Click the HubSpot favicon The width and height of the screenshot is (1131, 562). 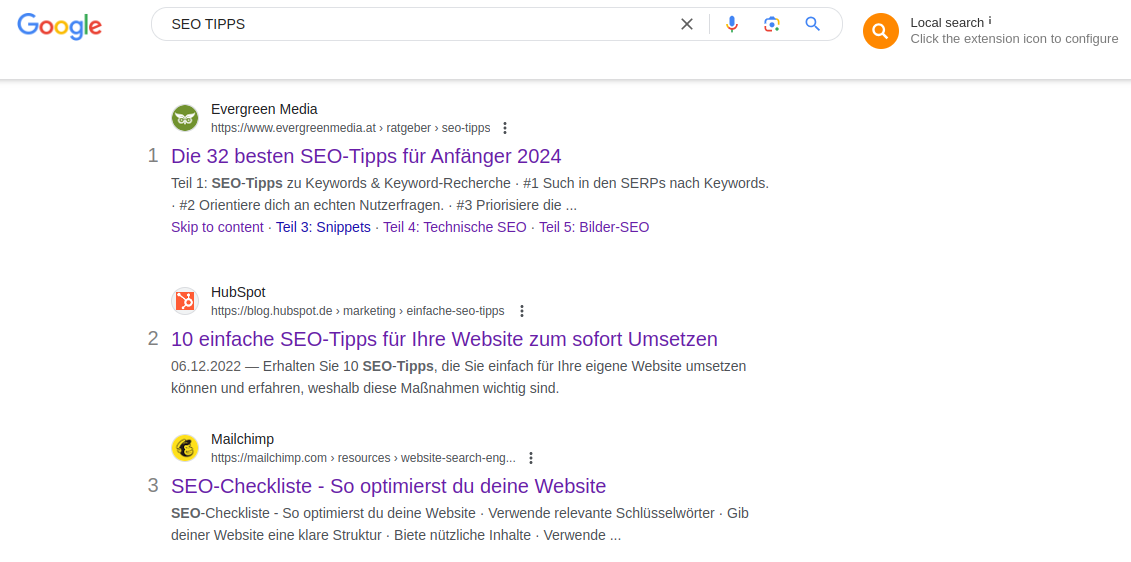tap(185, 301)
